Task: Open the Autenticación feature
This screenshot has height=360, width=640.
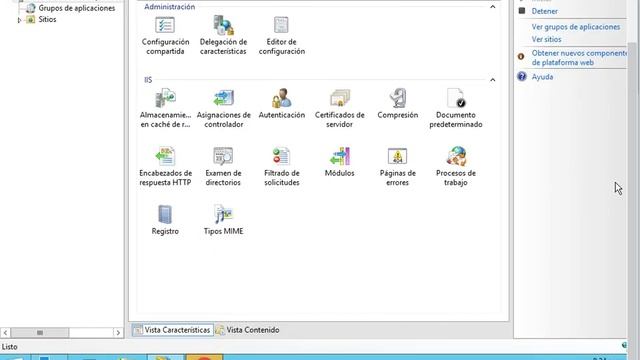Action: coord(282,104)
